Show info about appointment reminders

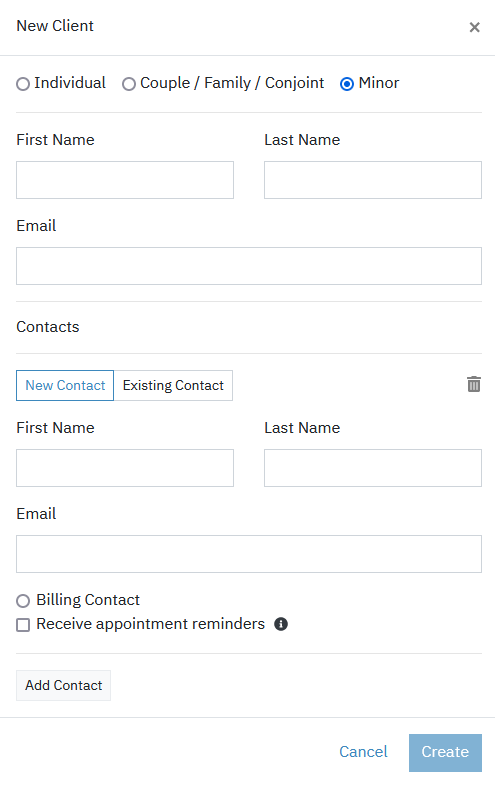281,624
